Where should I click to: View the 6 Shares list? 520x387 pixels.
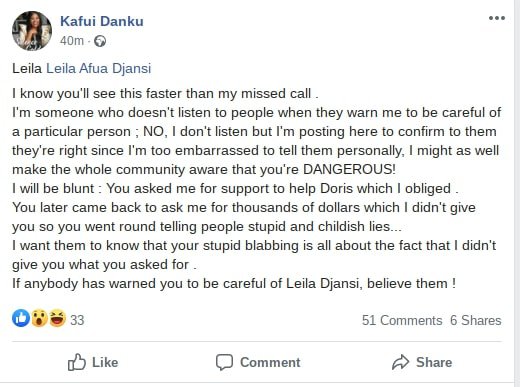pyautogui.click(x=476, y=320)
